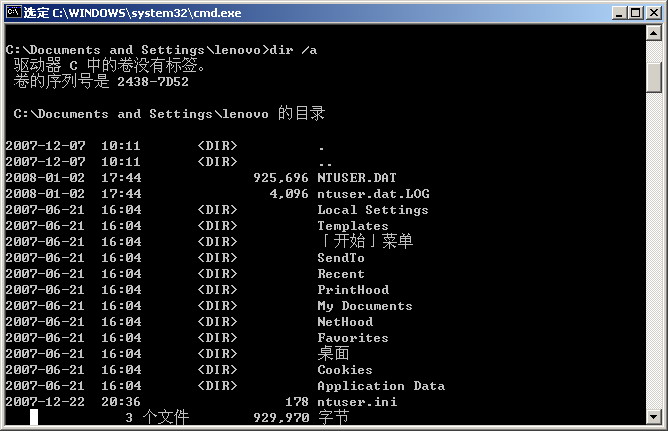This screenshot has width=668, height=431.
Task: Click the white selection cursor block
Action: pos(34,418)
